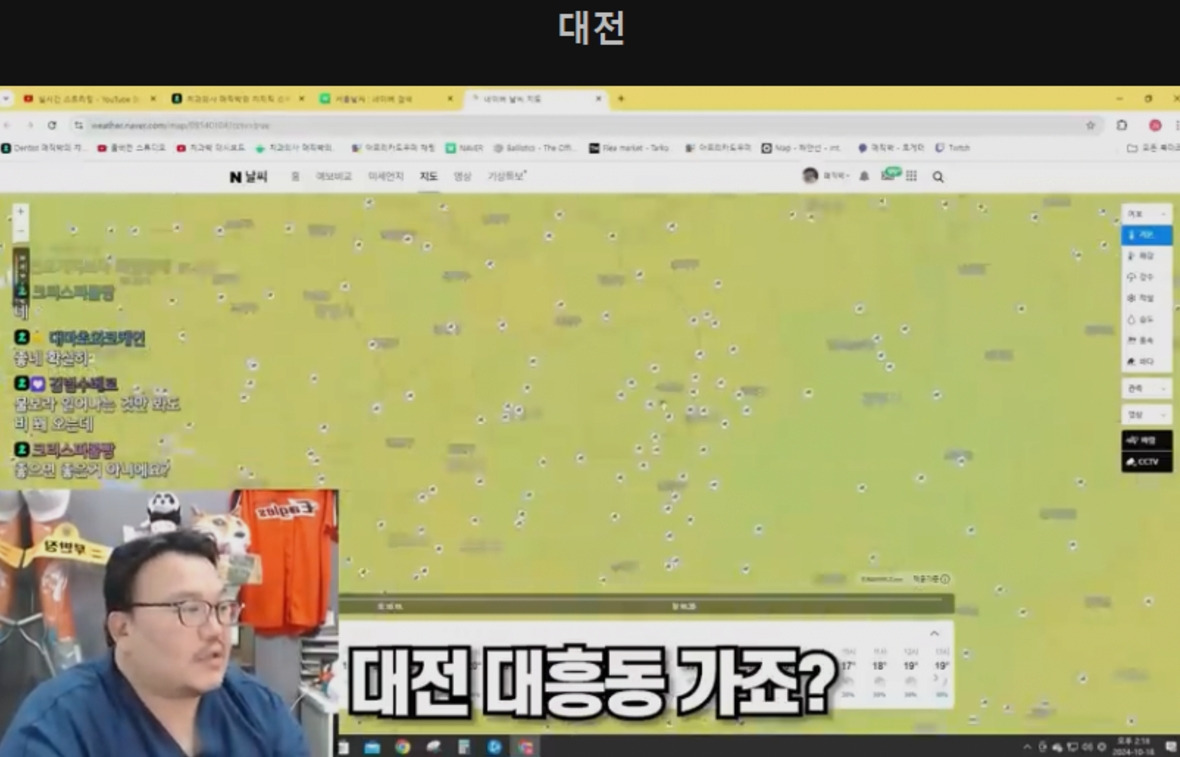Select the second map layer with thermometer-wind icon
Image resolution: width=1180 pixels, height=757 pixels.
1146,256
